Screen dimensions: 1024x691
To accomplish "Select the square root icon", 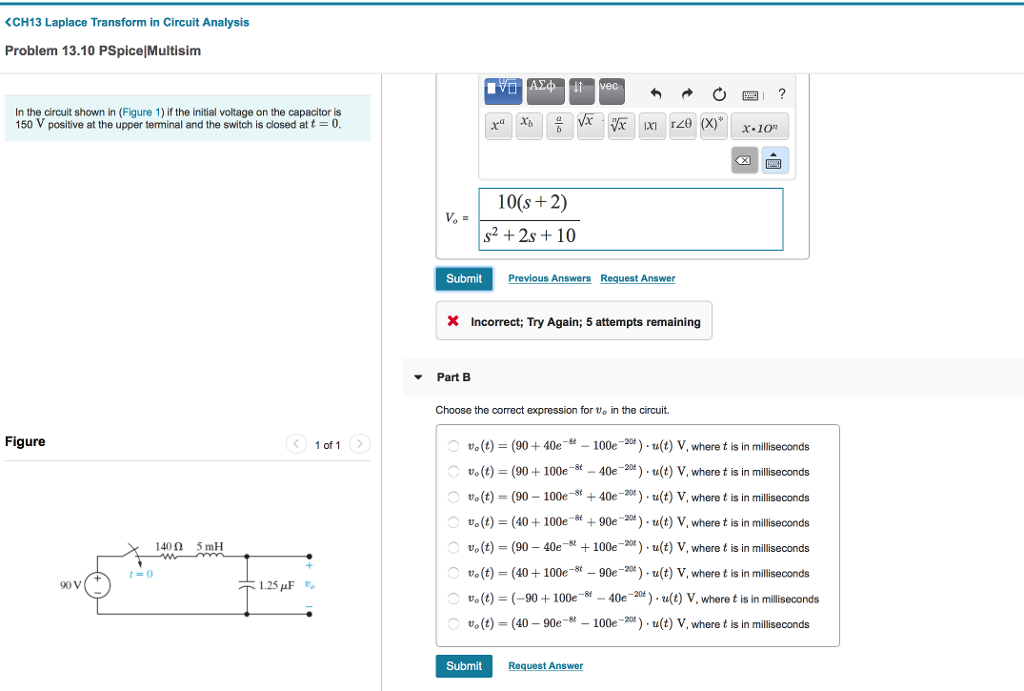I will 589,125.
